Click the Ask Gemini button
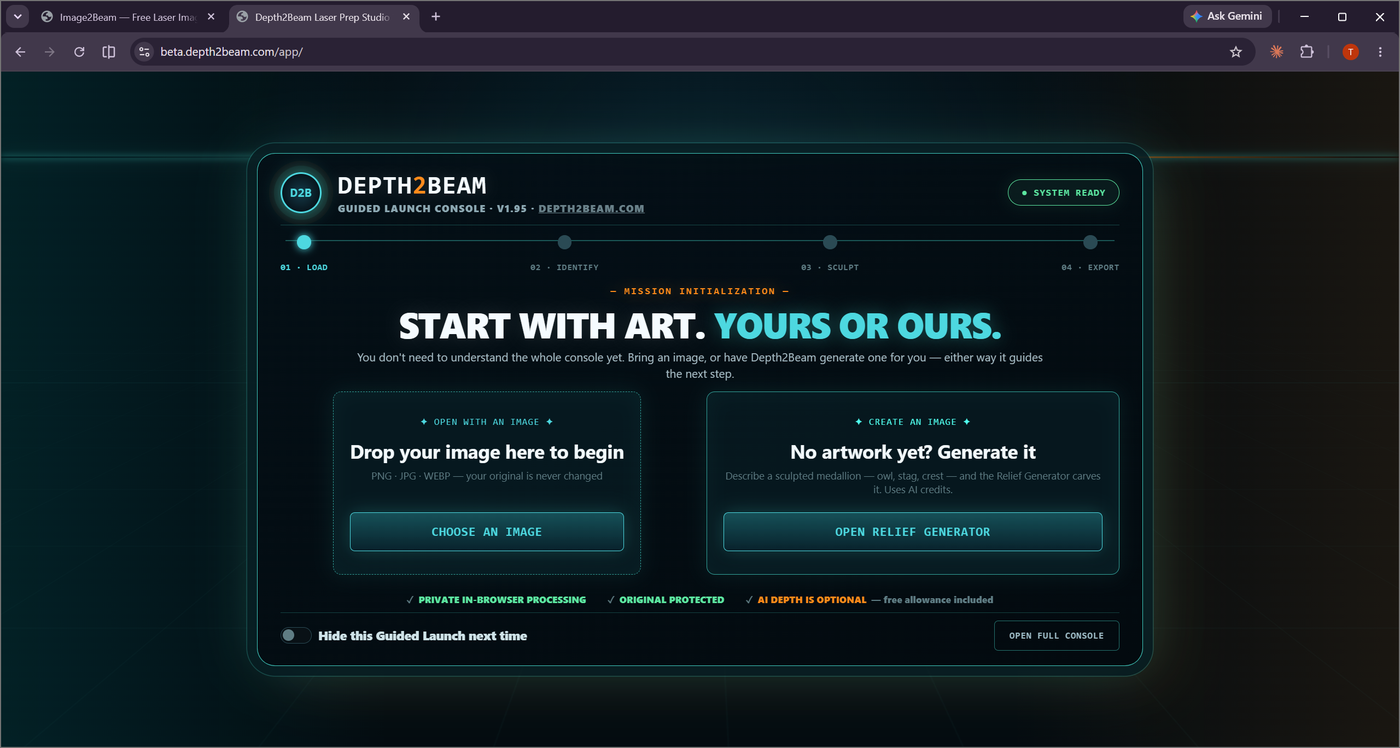The image size is (1400, 748). coord(1228,17)
